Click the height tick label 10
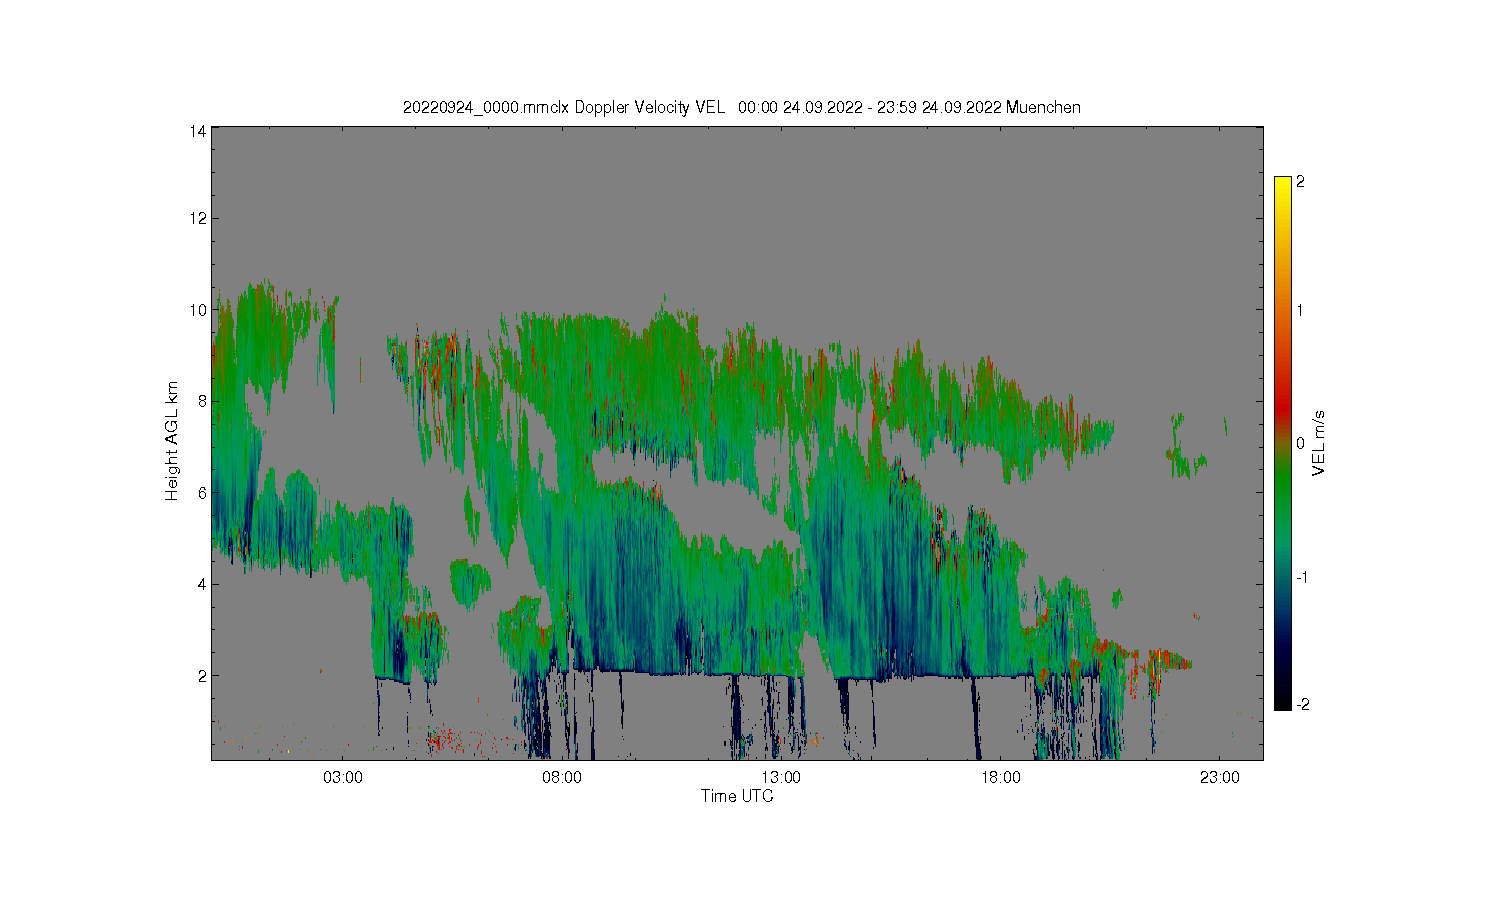 198,310
